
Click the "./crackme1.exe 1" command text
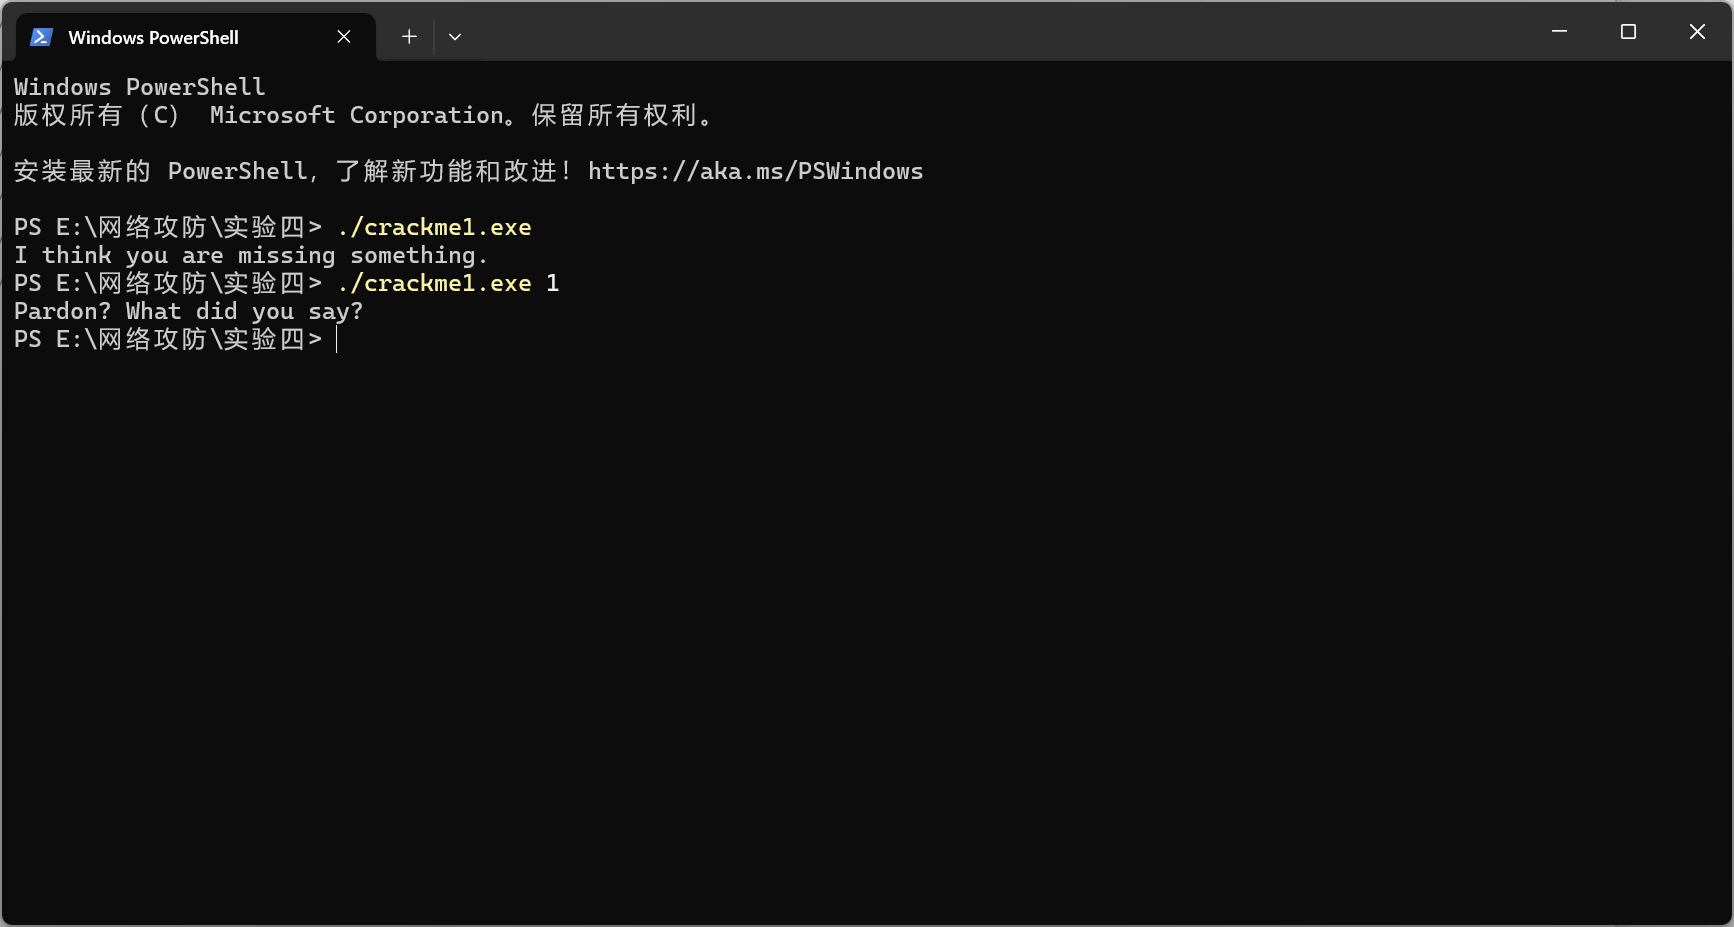[x=434, y=284]
